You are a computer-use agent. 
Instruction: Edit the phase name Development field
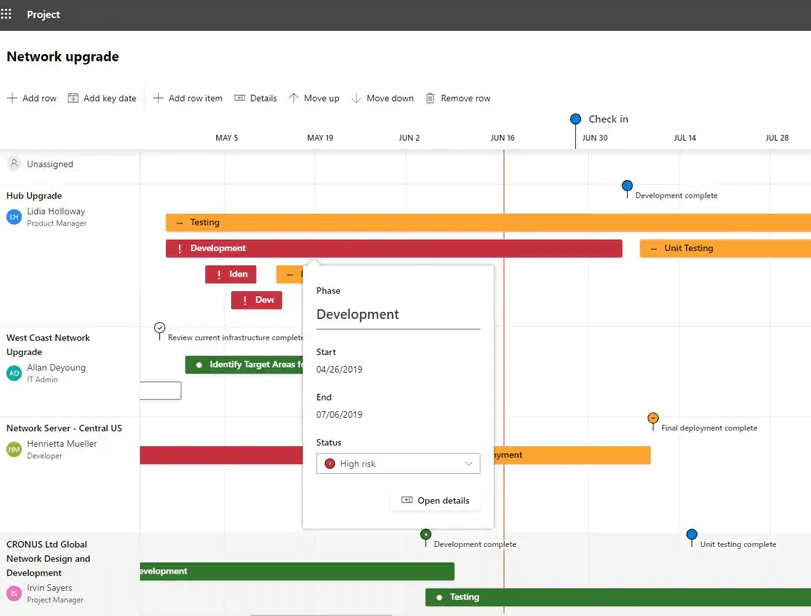[x=398, y=314]
